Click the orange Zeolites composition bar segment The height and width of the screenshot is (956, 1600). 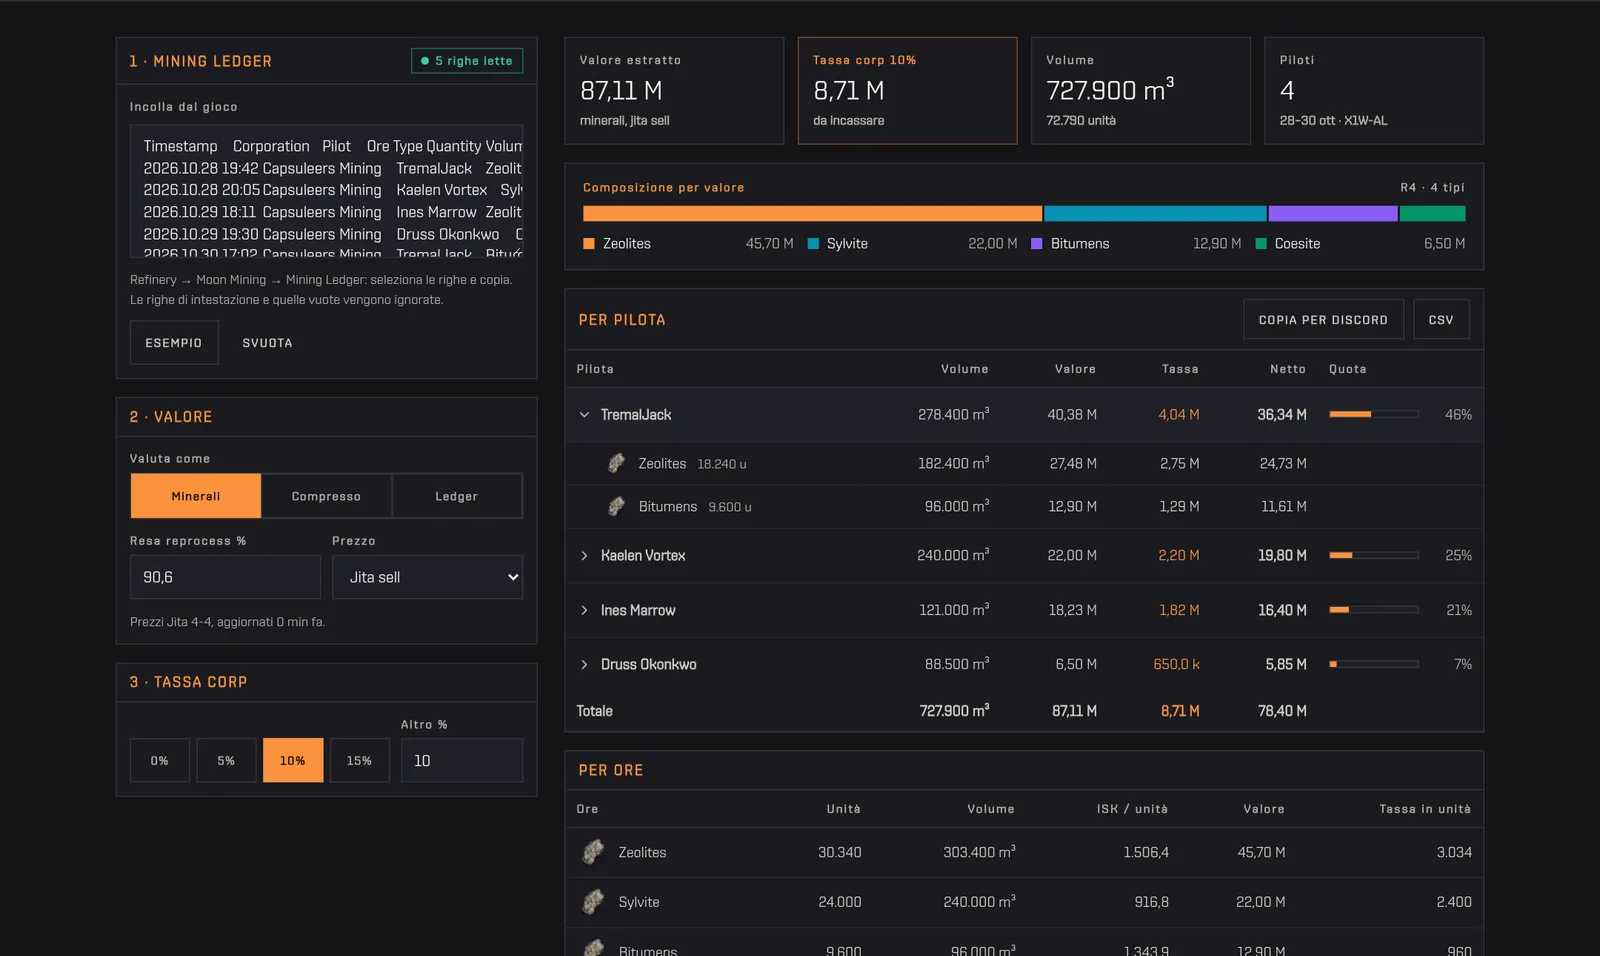coord(812,213)
